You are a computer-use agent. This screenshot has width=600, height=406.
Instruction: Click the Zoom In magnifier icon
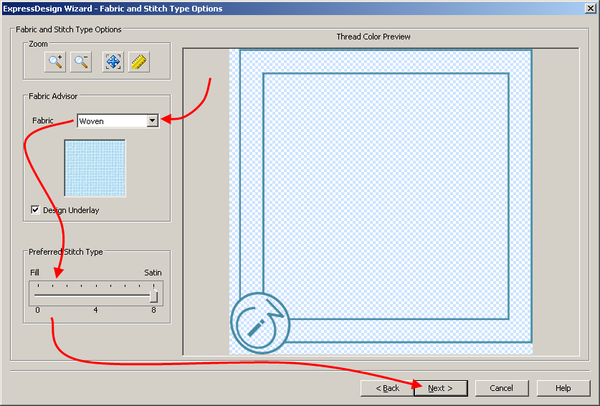[x=55, y=62]
